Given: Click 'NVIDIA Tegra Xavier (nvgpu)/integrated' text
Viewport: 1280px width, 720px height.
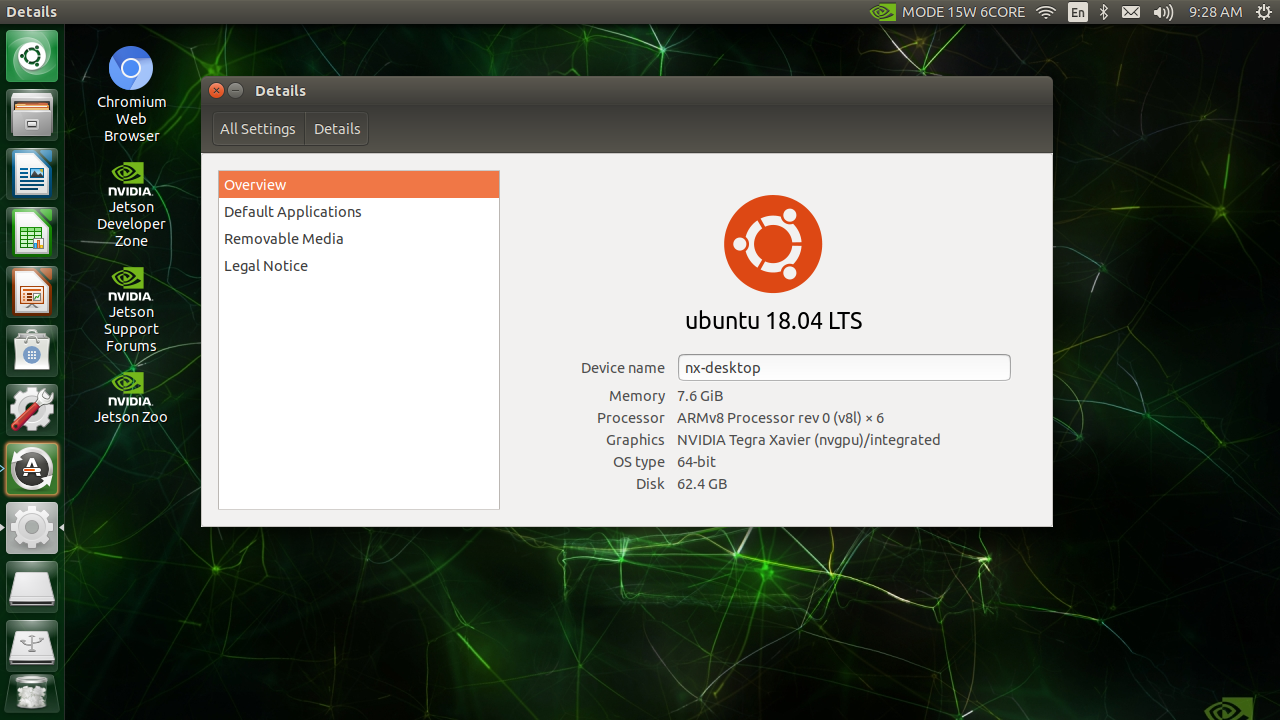Looking at the screenshot, I should click(808, 440).
